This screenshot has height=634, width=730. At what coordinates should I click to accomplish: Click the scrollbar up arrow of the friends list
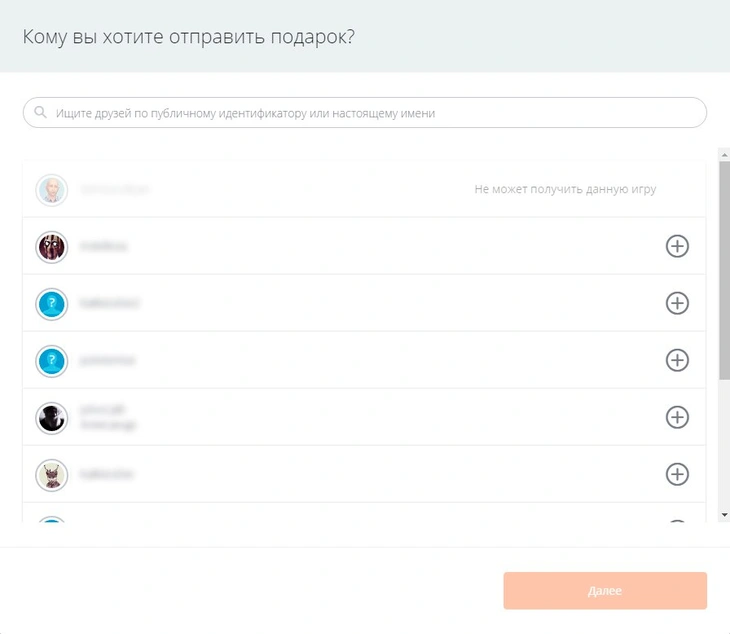pos(724,154)
